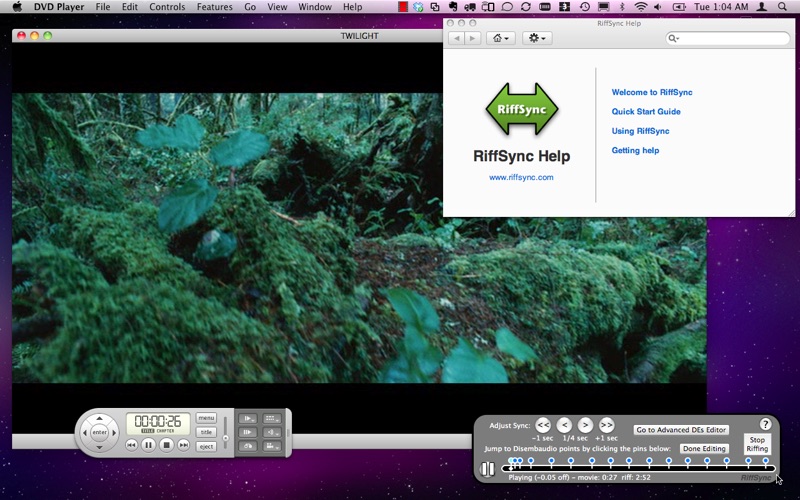Open subtitles dropdown in controller drawer
This screenshot has width=800, height=500.
point(271,418)
